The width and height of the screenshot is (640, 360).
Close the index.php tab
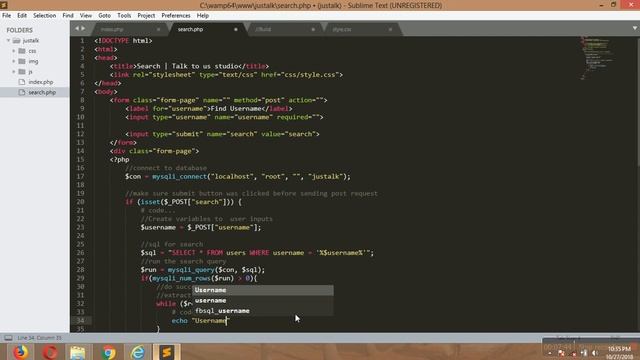point(158,29)
